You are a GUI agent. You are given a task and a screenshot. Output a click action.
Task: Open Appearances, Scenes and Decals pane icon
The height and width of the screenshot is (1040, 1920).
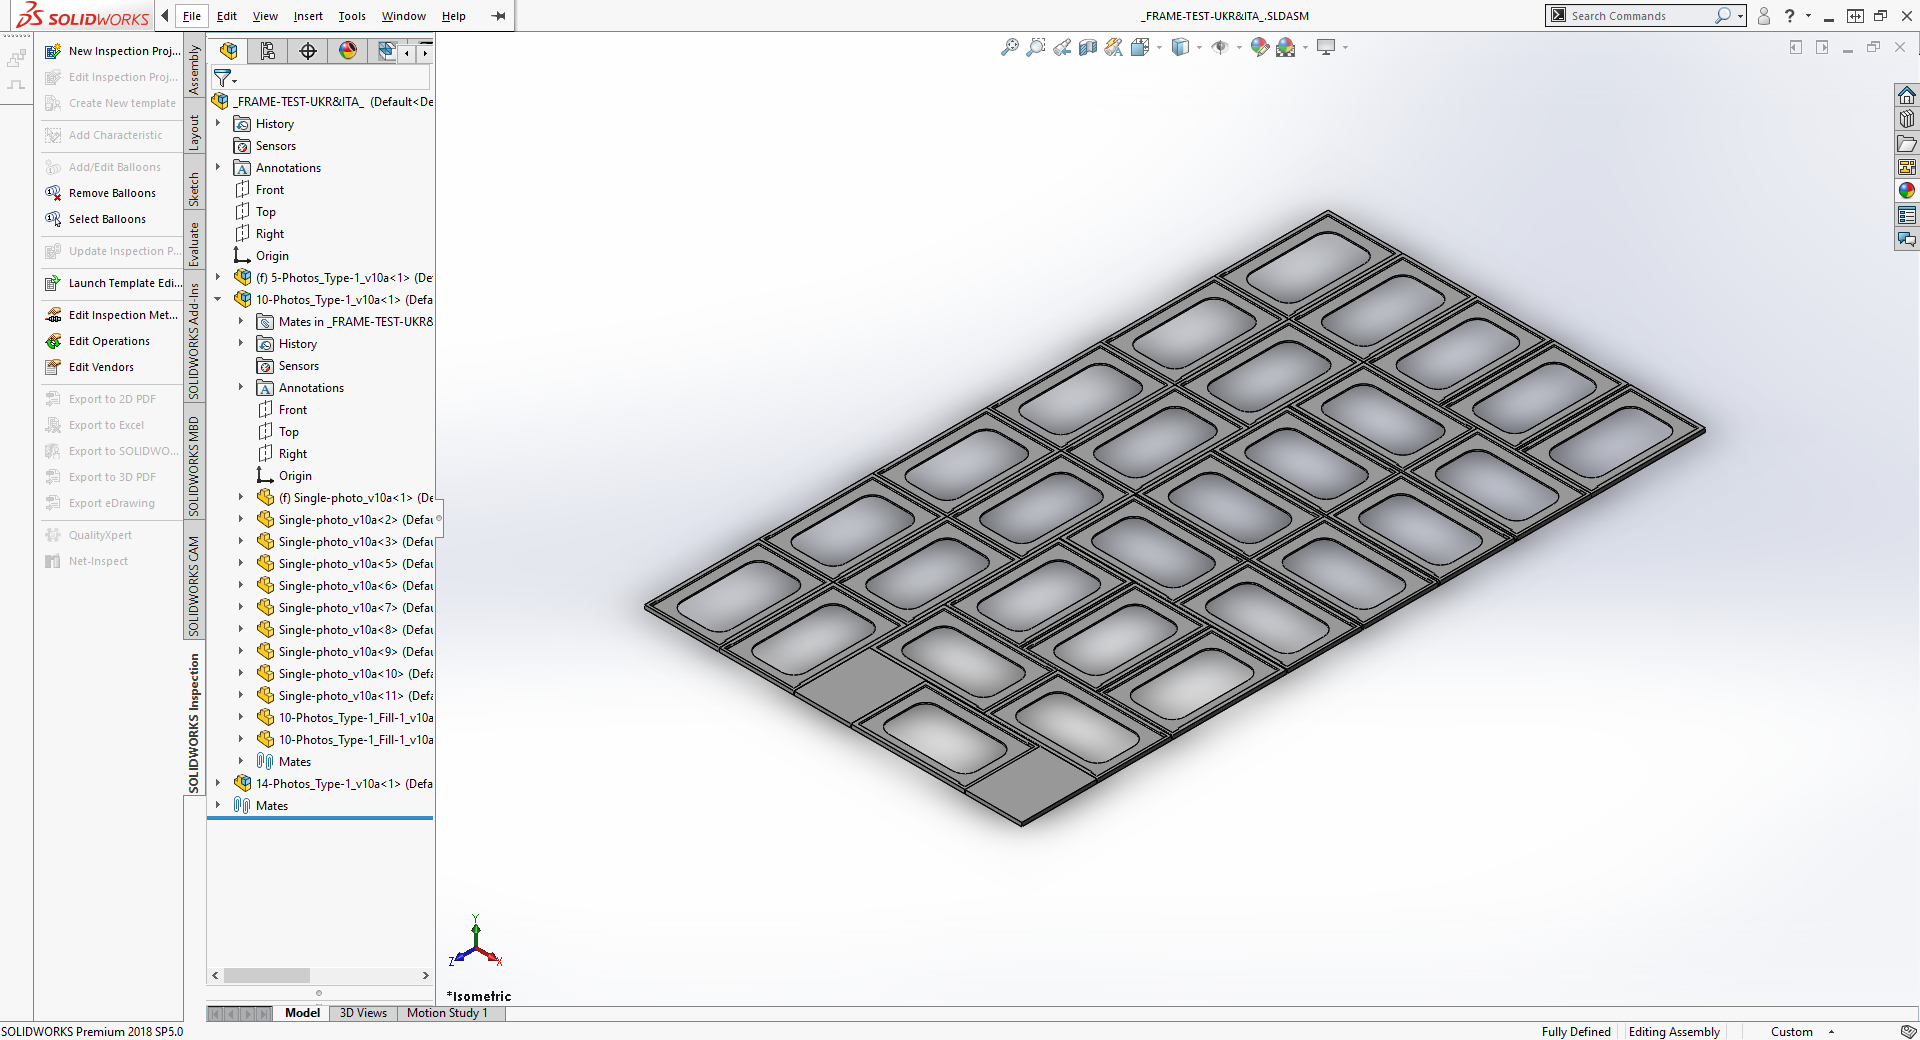1907,191
